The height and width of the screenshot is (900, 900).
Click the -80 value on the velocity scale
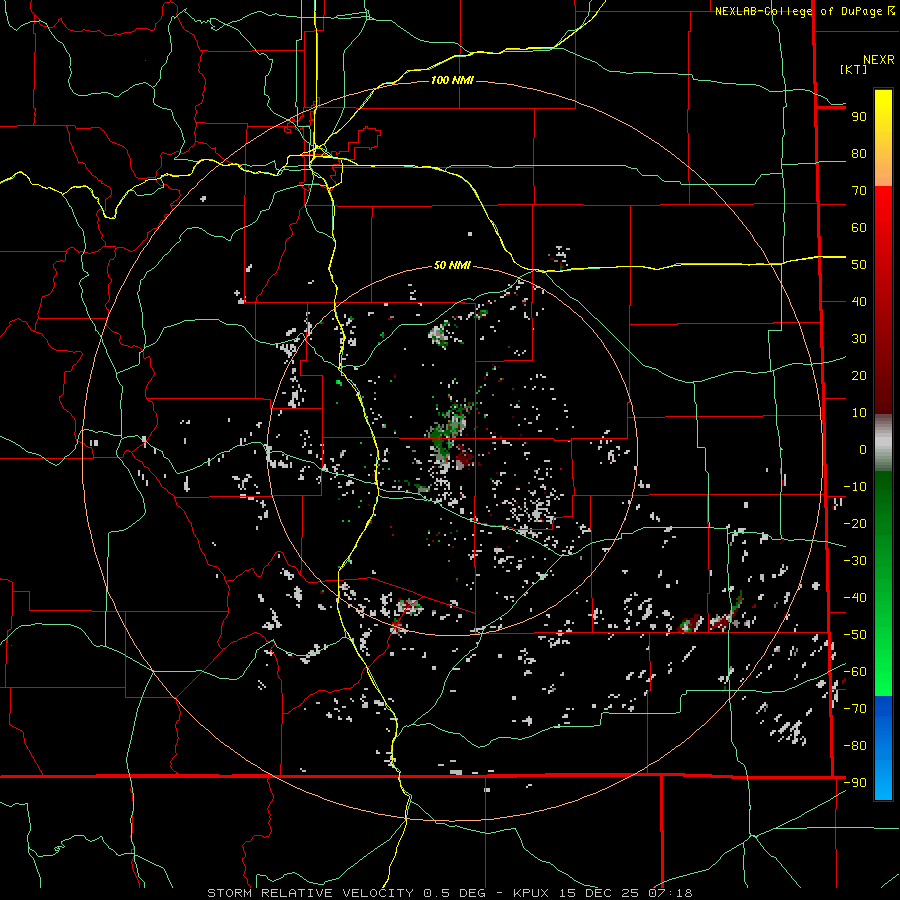pyautogui.click(x=855, y=746)
